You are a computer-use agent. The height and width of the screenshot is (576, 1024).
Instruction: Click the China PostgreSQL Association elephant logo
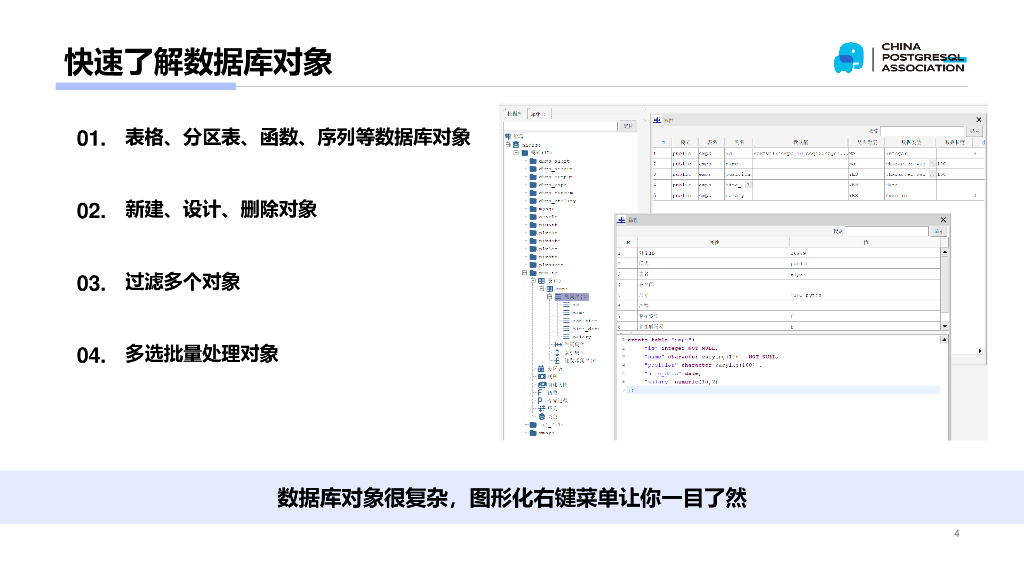point(850,57)
